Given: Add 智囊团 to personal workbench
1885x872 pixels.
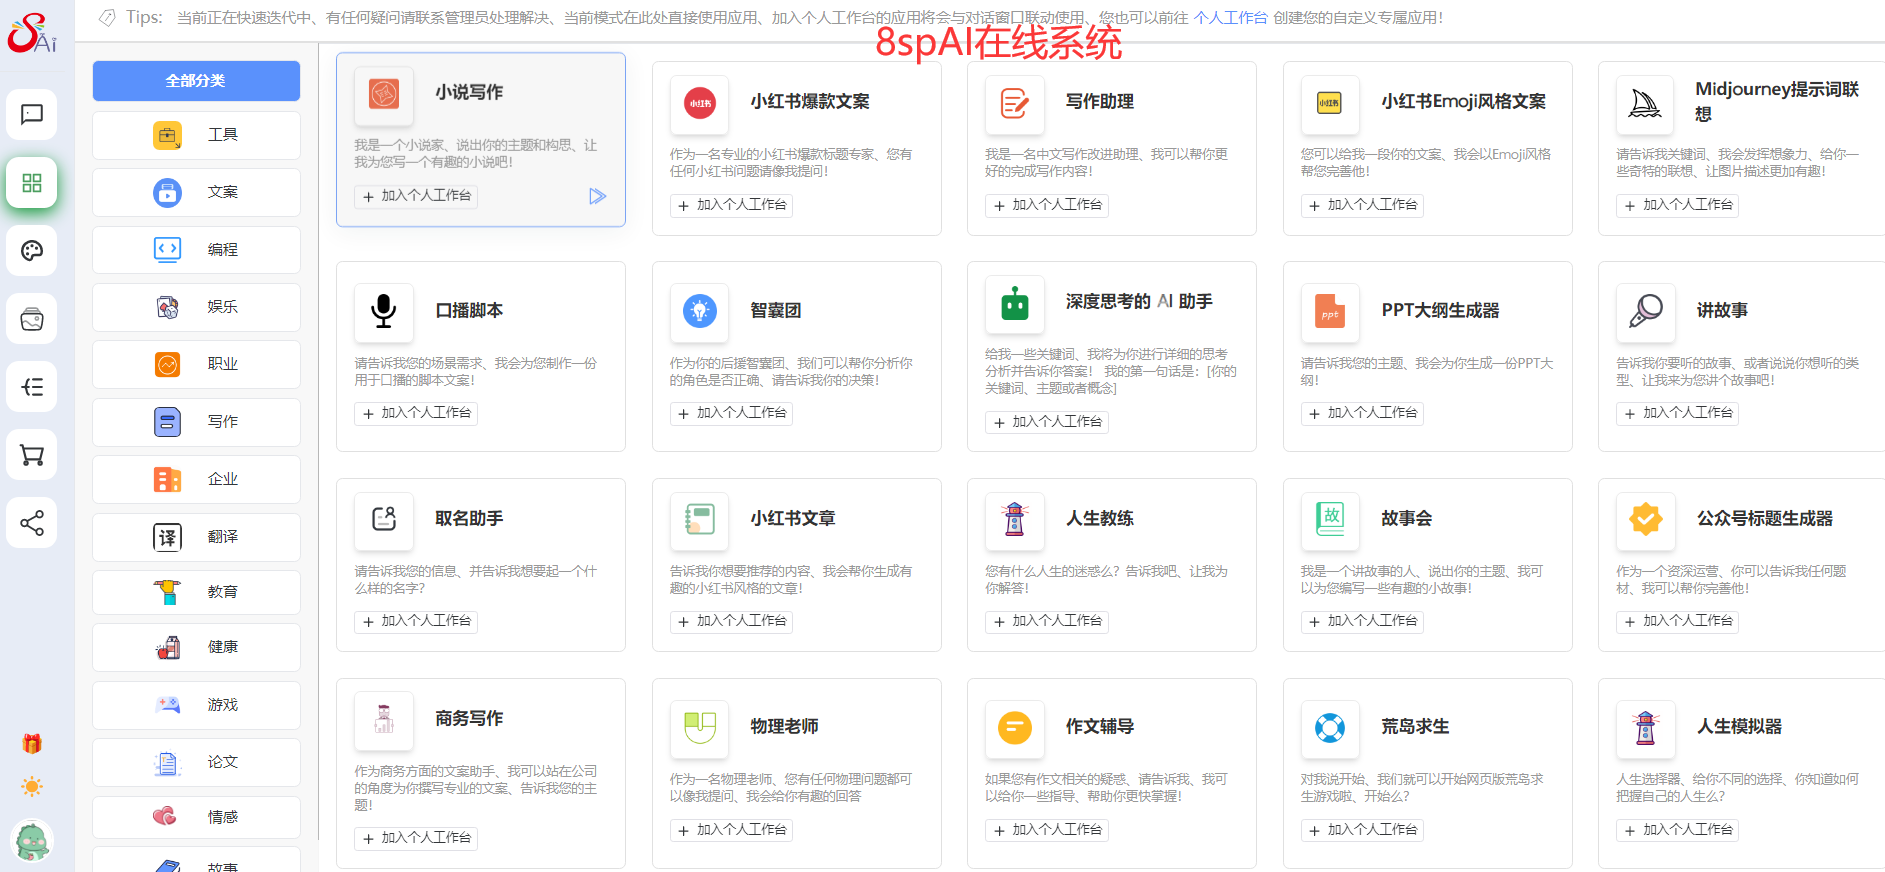Looking at the screenshot, I should (x=732, y=413).
